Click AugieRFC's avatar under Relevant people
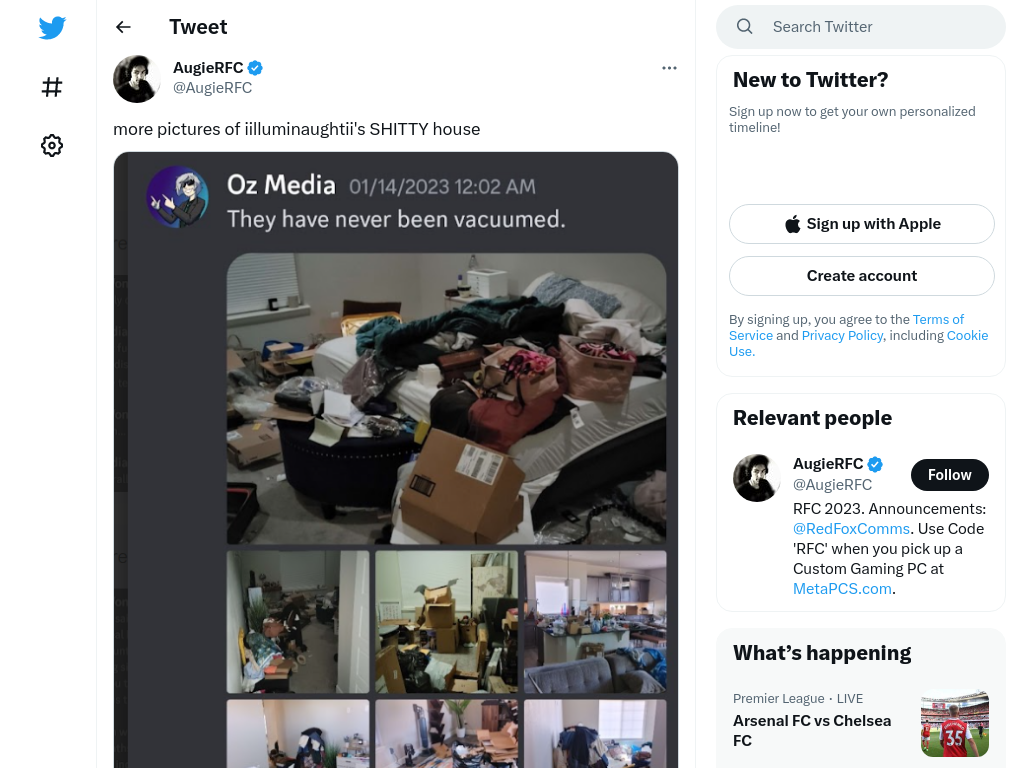This screenshot has height=768, width=1024. coord(756,478)
